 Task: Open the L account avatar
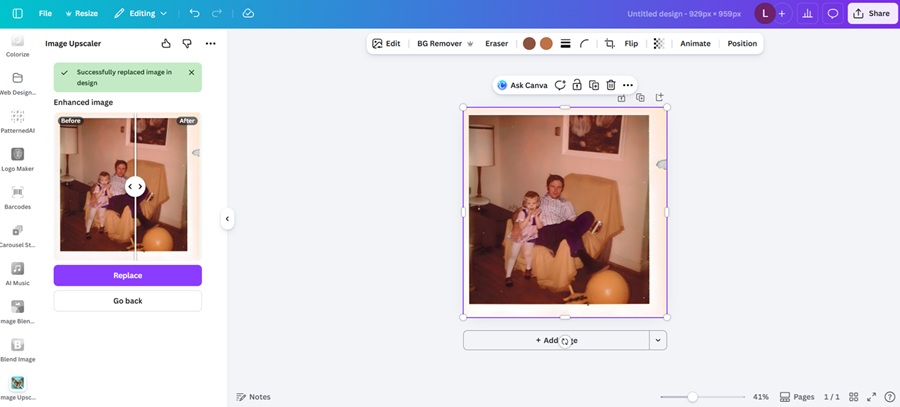pos(765,13)
